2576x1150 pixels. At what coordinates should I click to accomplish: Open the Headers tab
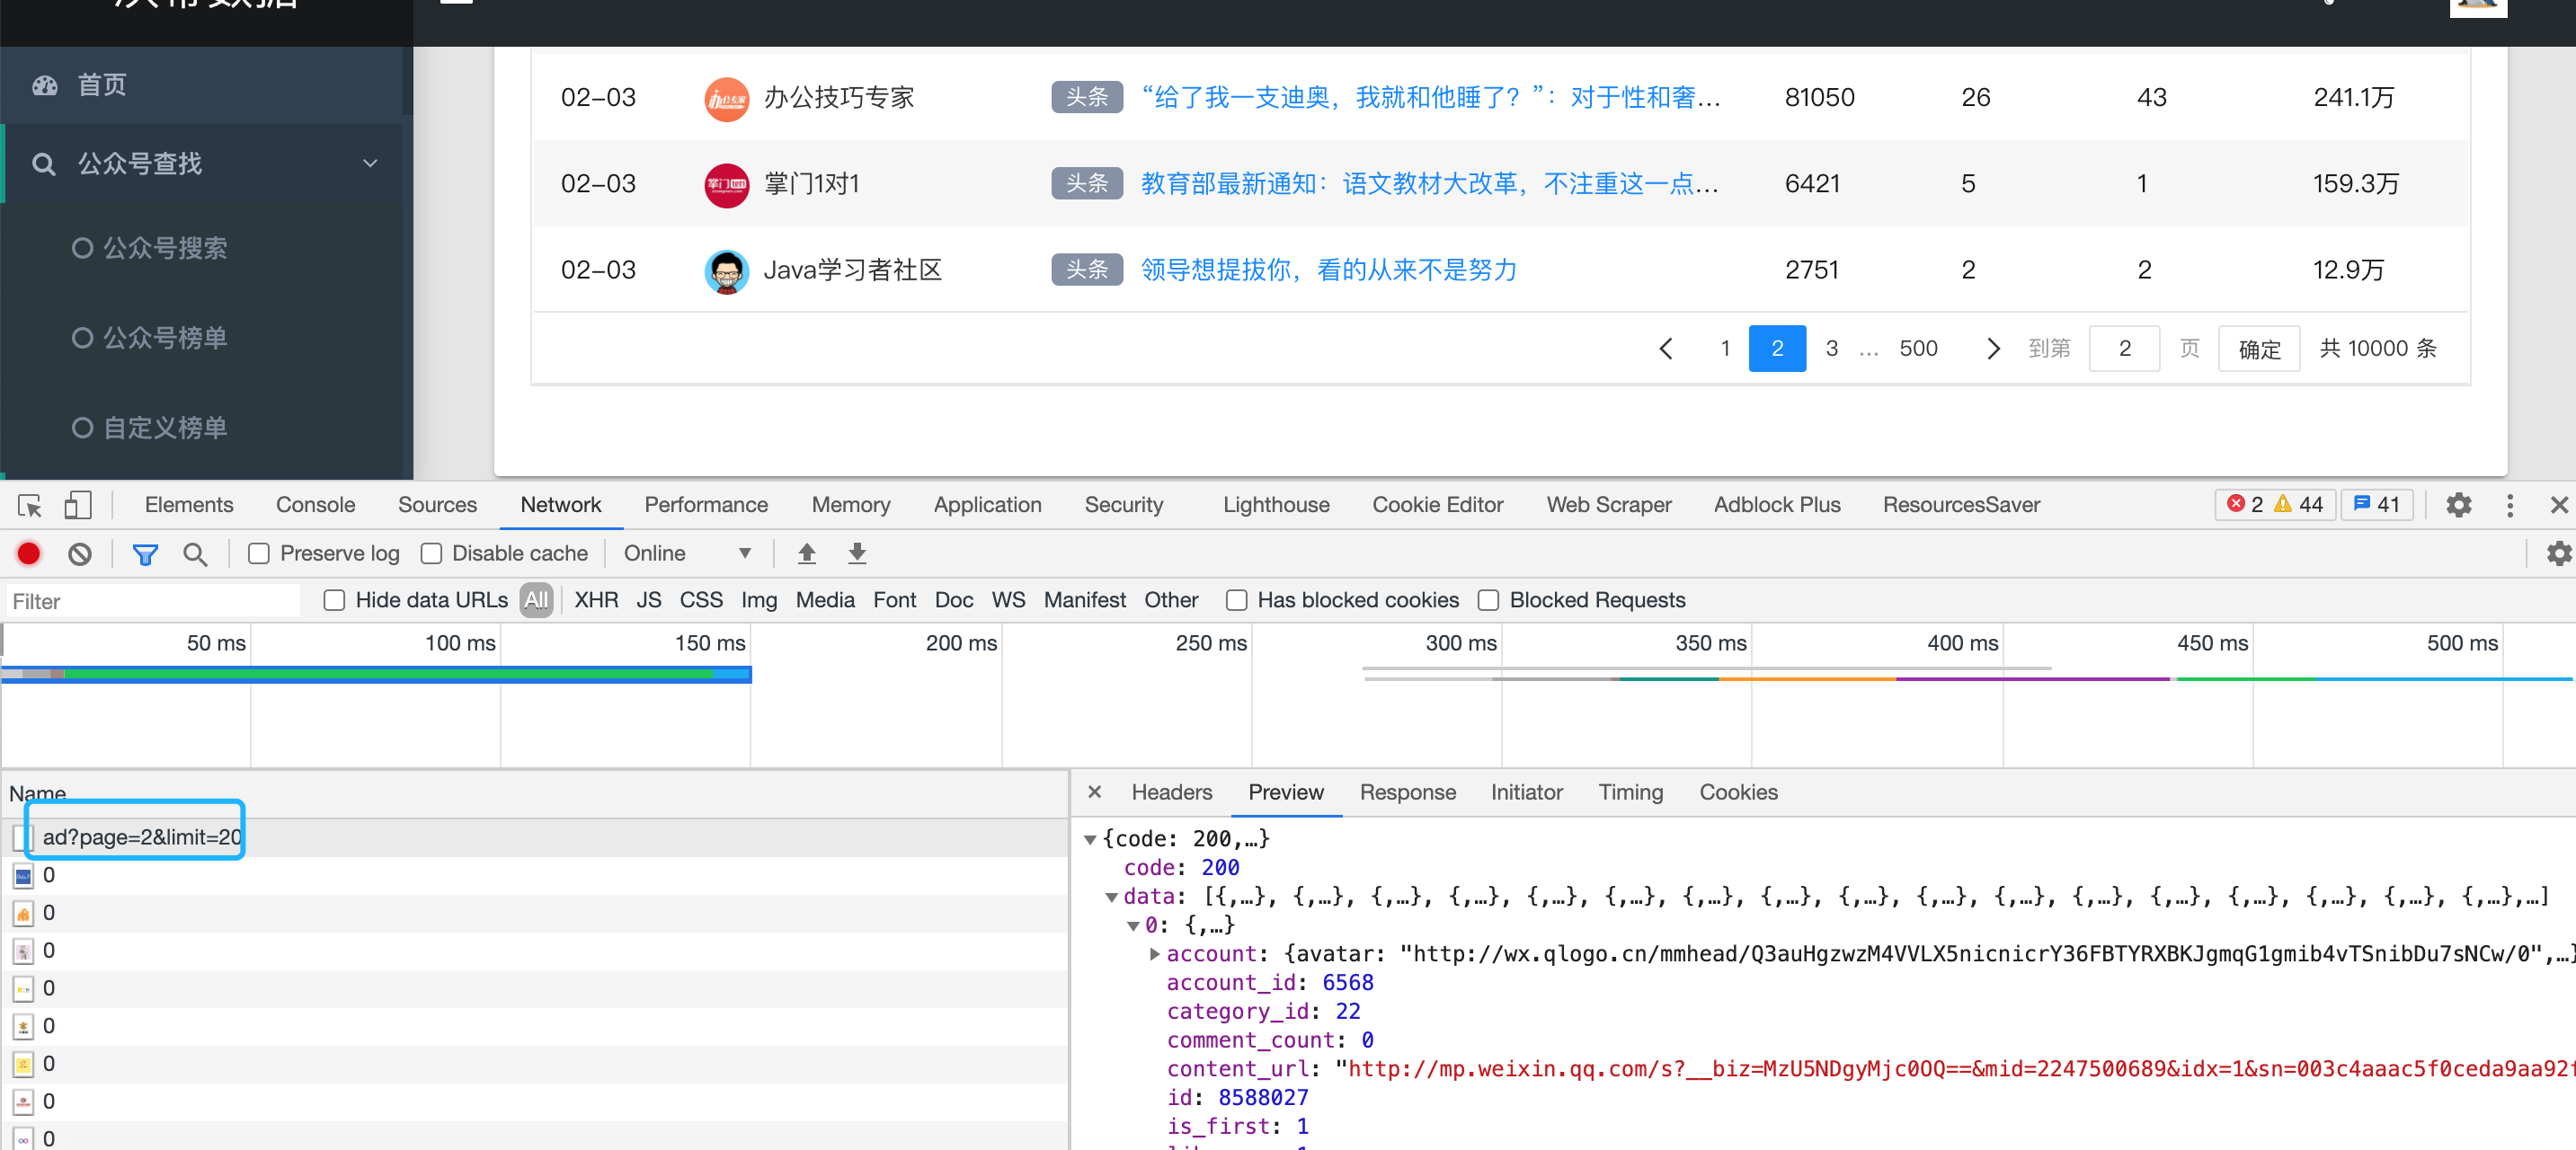pos(1171,792)
